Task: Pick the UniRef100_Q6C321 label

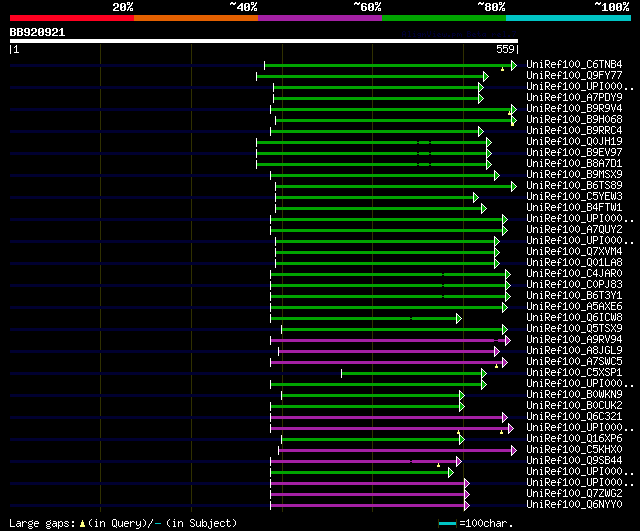Action: pyautogui.click(x=574, y=417)
